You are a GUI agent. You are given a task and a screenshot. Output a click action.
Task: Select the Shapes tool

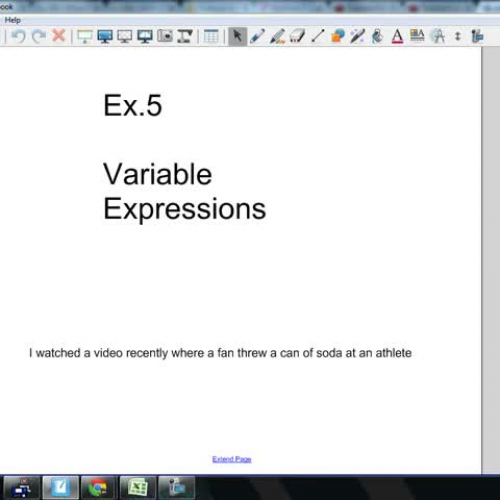[x=337, y=36]
